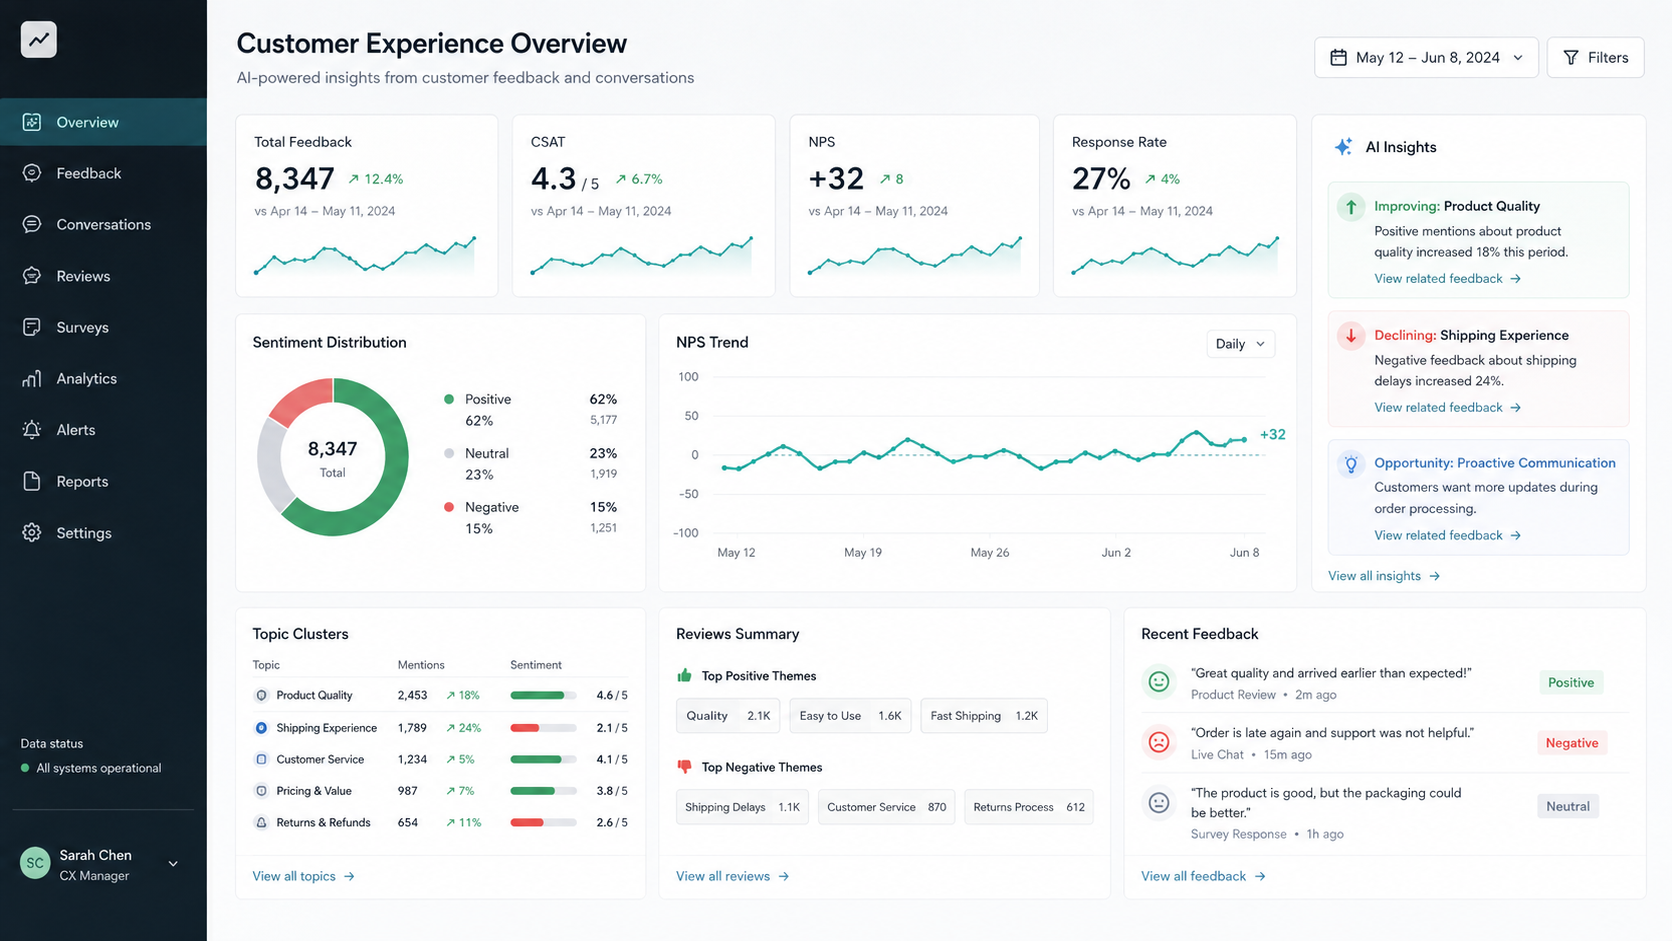
Task: Click View all feedback link
Action: (1203, 876)
